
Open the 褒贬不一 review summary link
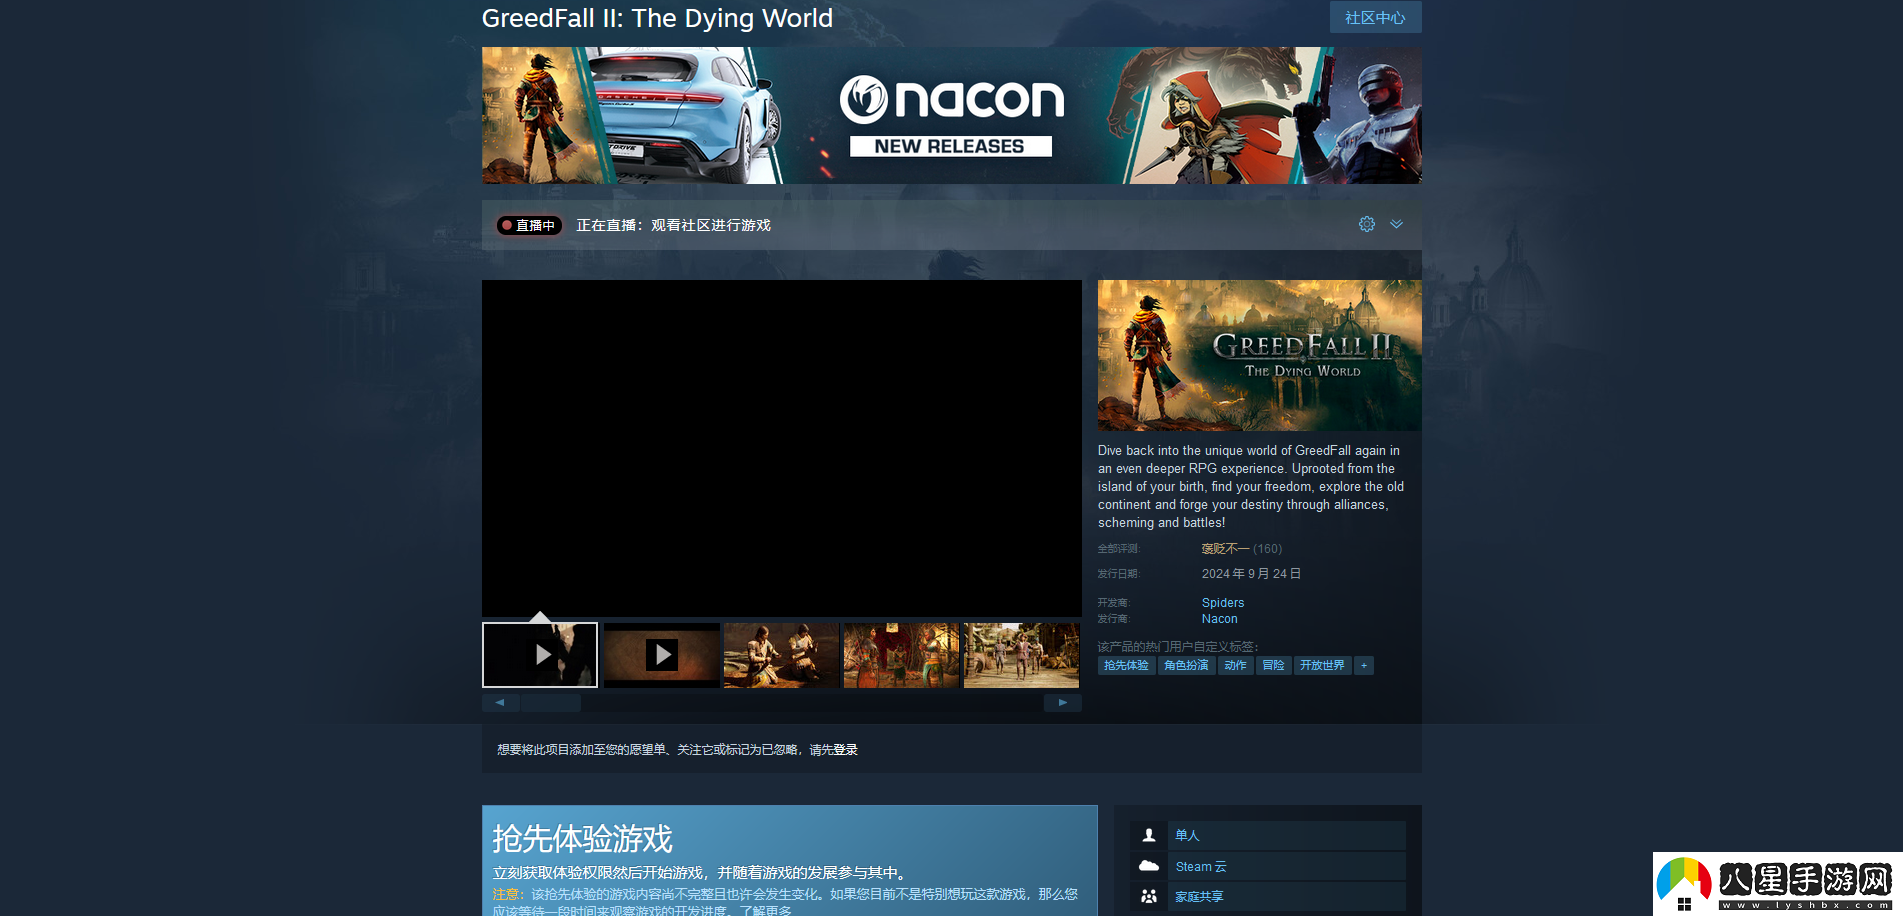click(1225, 548)
